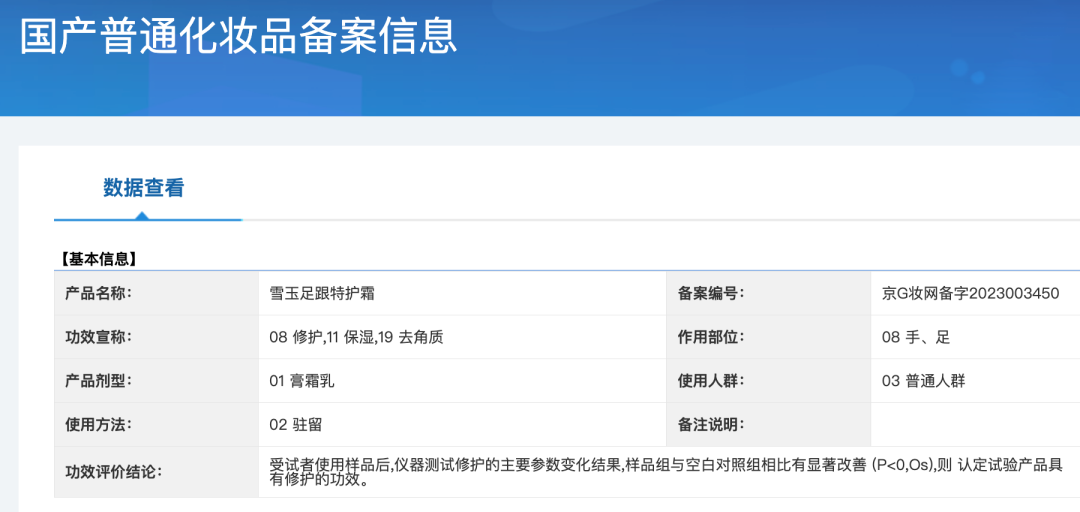The width and height of the screenshot is (1080, 512).
Task: Select value 08 手、足
Action: pyautogui.click(x=916, y=338)
